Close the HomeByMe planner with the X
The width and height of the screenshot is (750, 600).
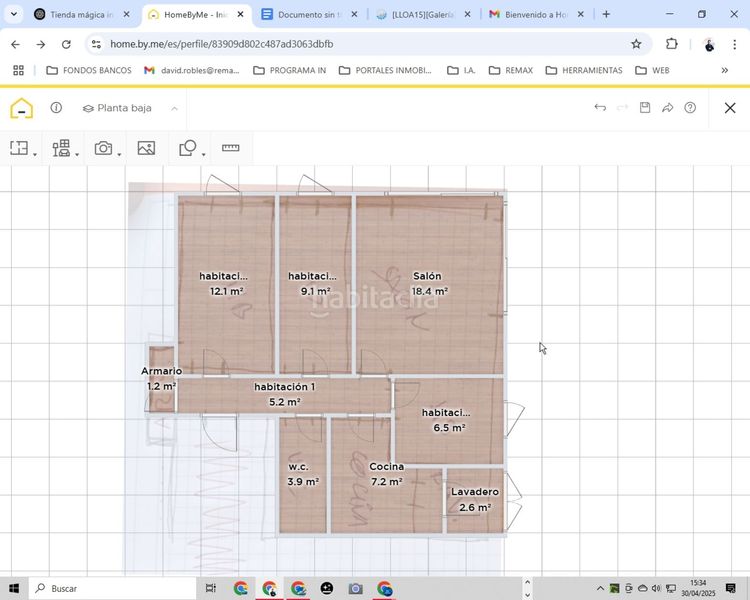[730, 108]
